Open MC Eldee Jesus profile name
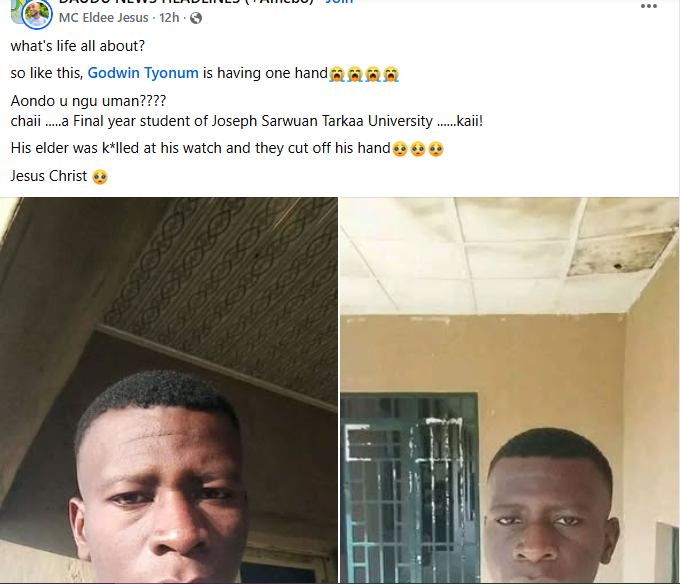The width and height of the screenshot is (680, 584). point(104,18)
